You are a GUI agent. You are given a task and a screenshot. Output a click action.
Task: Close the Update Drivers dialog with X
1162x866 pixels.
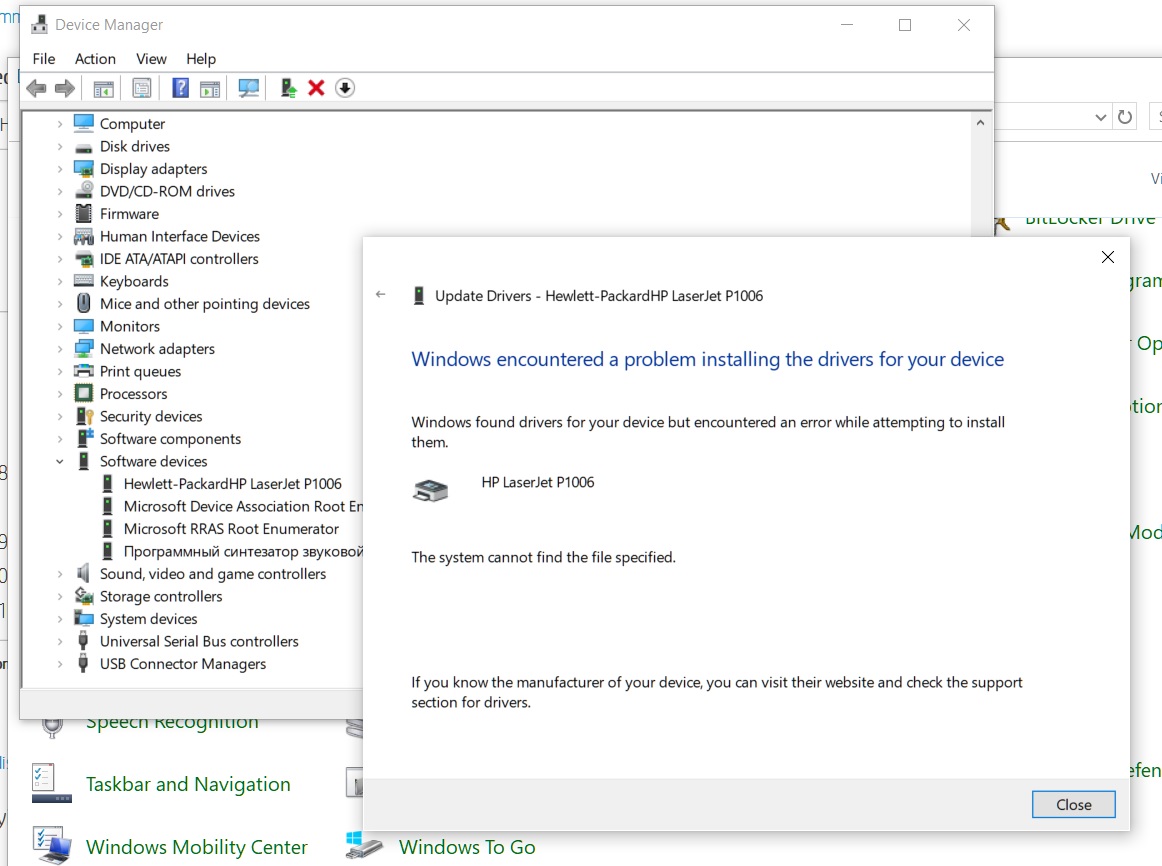tap(1107, 257)
